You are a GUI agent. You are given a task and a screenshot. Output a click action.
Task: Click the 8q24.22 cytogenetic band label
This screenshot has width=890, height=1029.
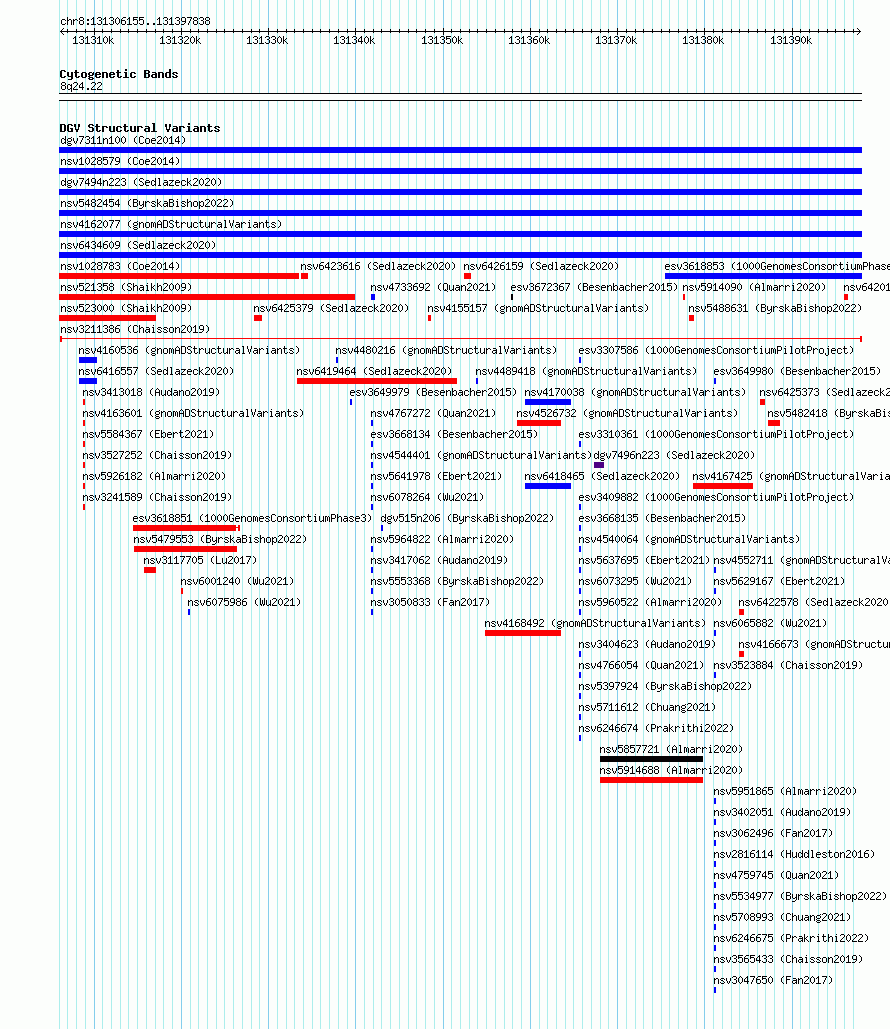pos(81,87)
